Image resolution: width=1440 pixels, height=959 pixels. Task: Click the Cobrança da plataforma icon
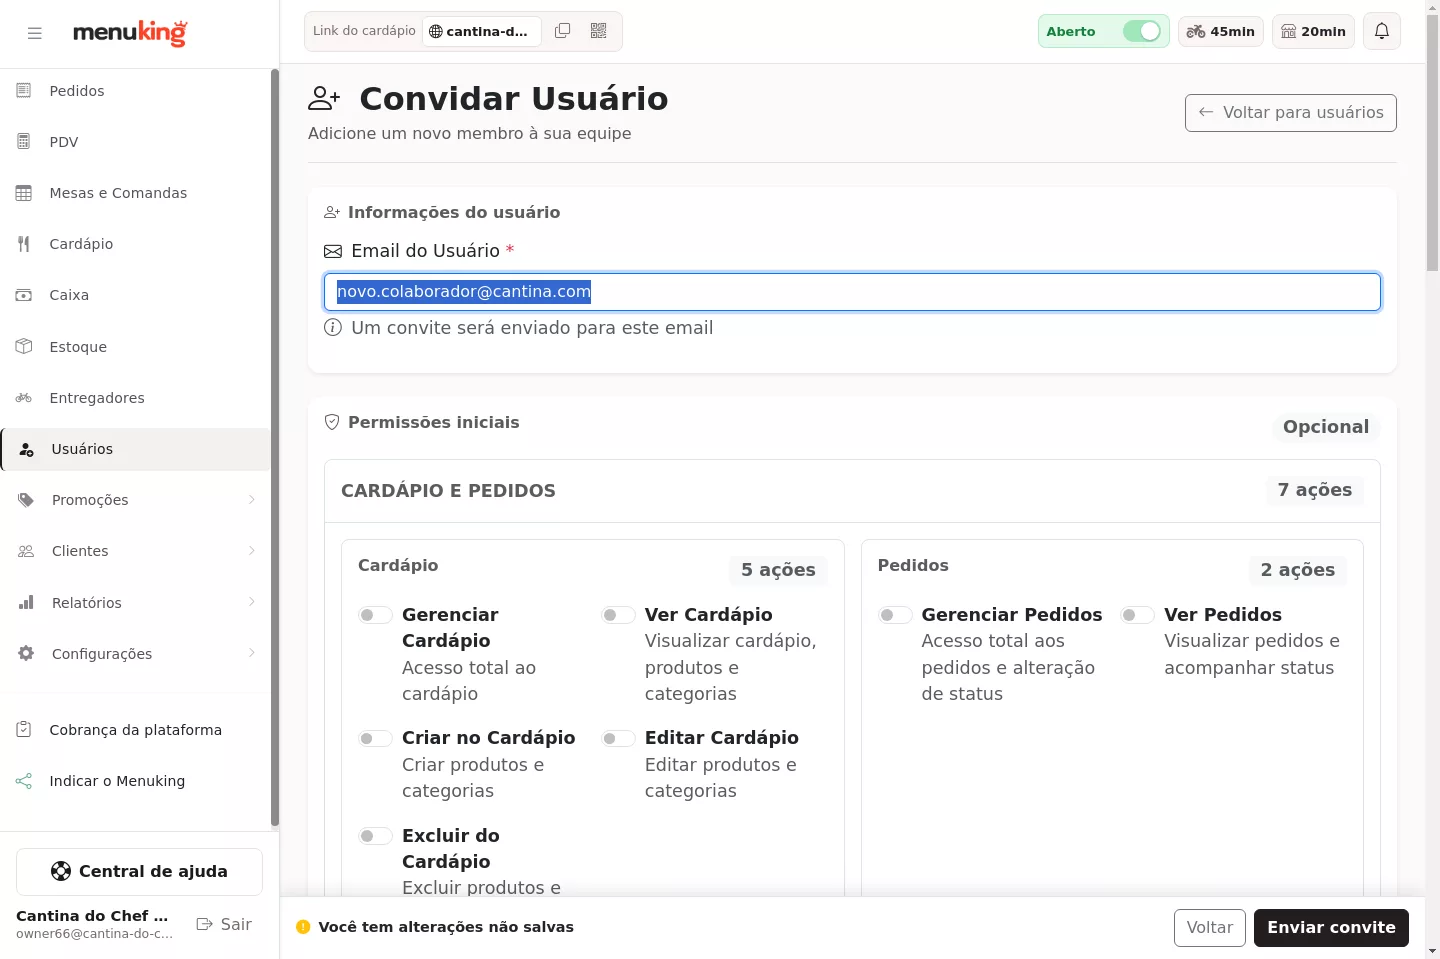(x=24, y=730)
